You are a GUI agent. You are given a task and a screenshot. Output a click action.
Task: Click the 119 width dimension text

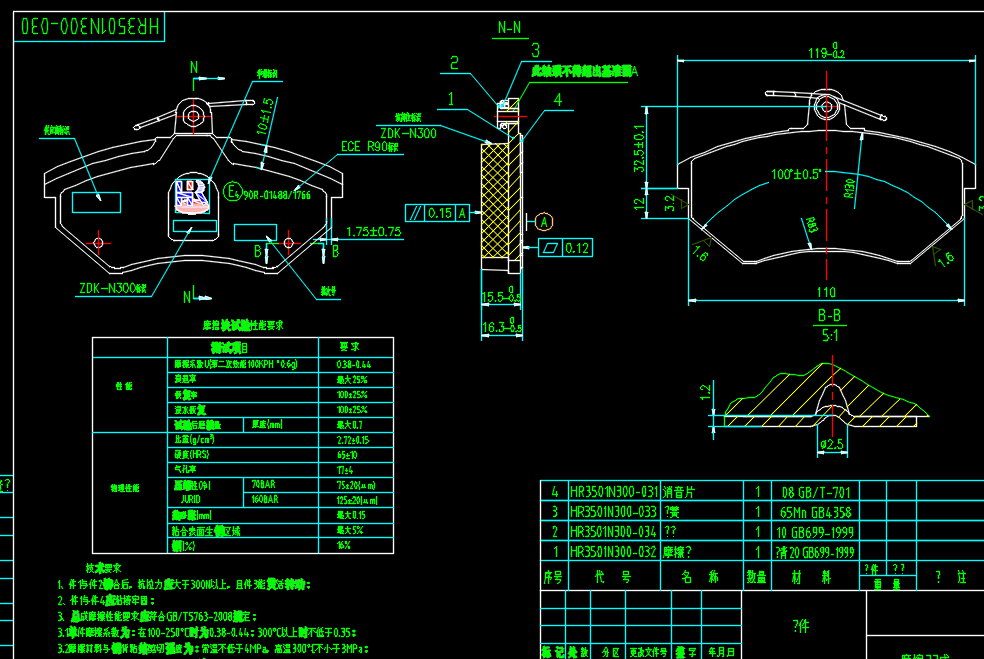tap(826, 53)
